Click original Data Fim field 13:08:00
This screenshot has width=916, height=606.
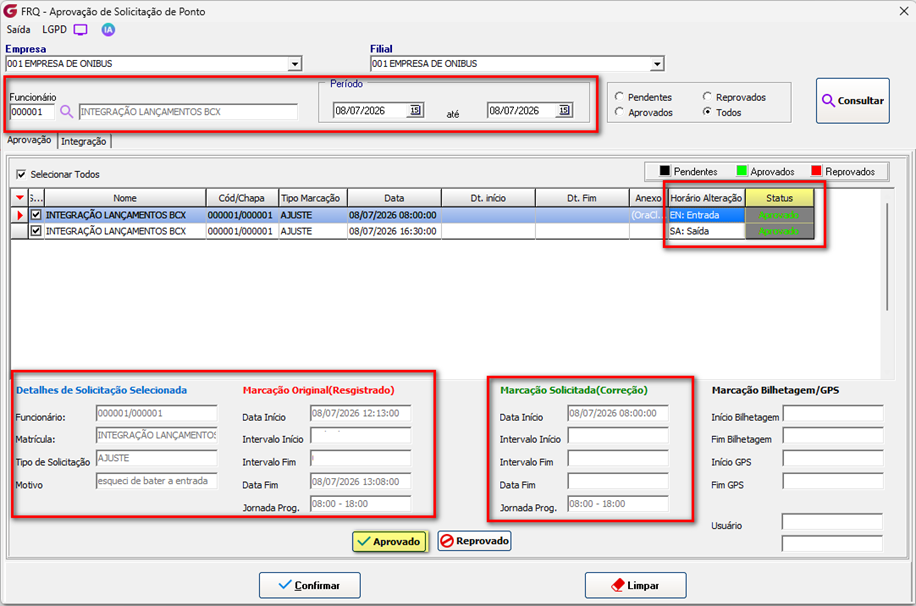(360, 482)
